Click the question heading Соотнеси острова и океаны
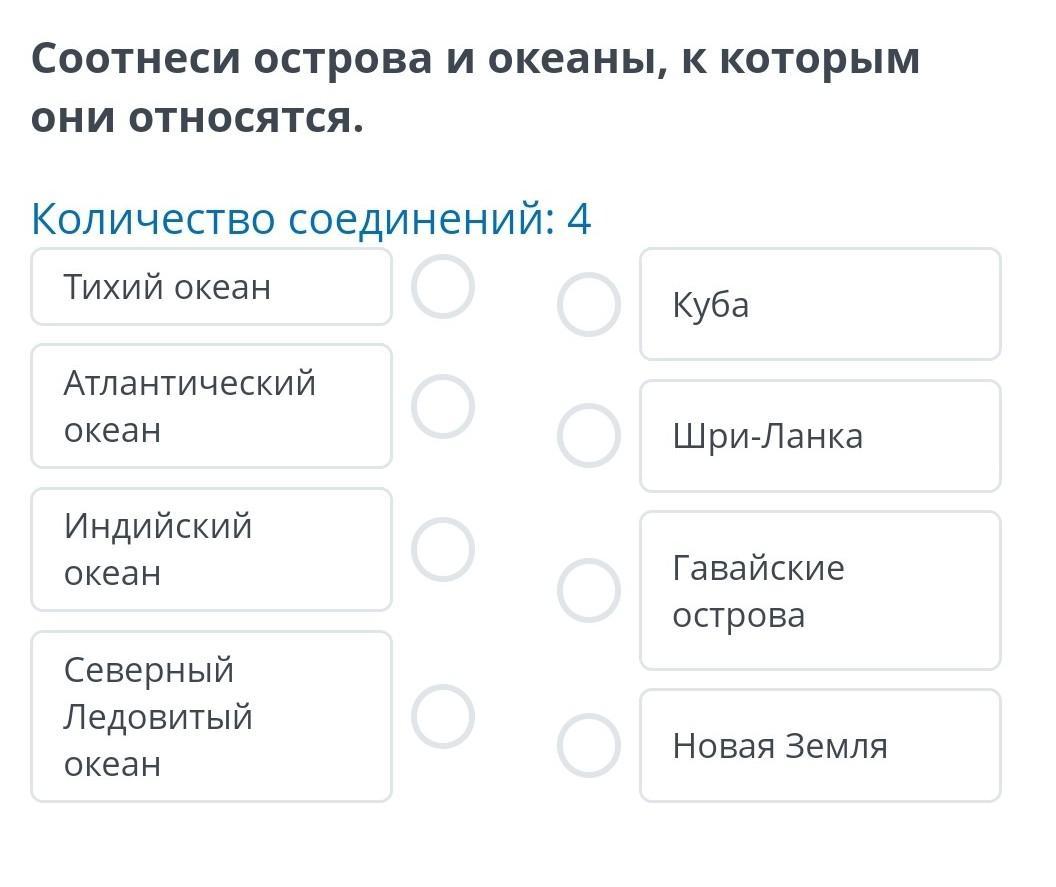Image resolution: width=1056 pixels, height=887 pixels. [x=475, y=88]
